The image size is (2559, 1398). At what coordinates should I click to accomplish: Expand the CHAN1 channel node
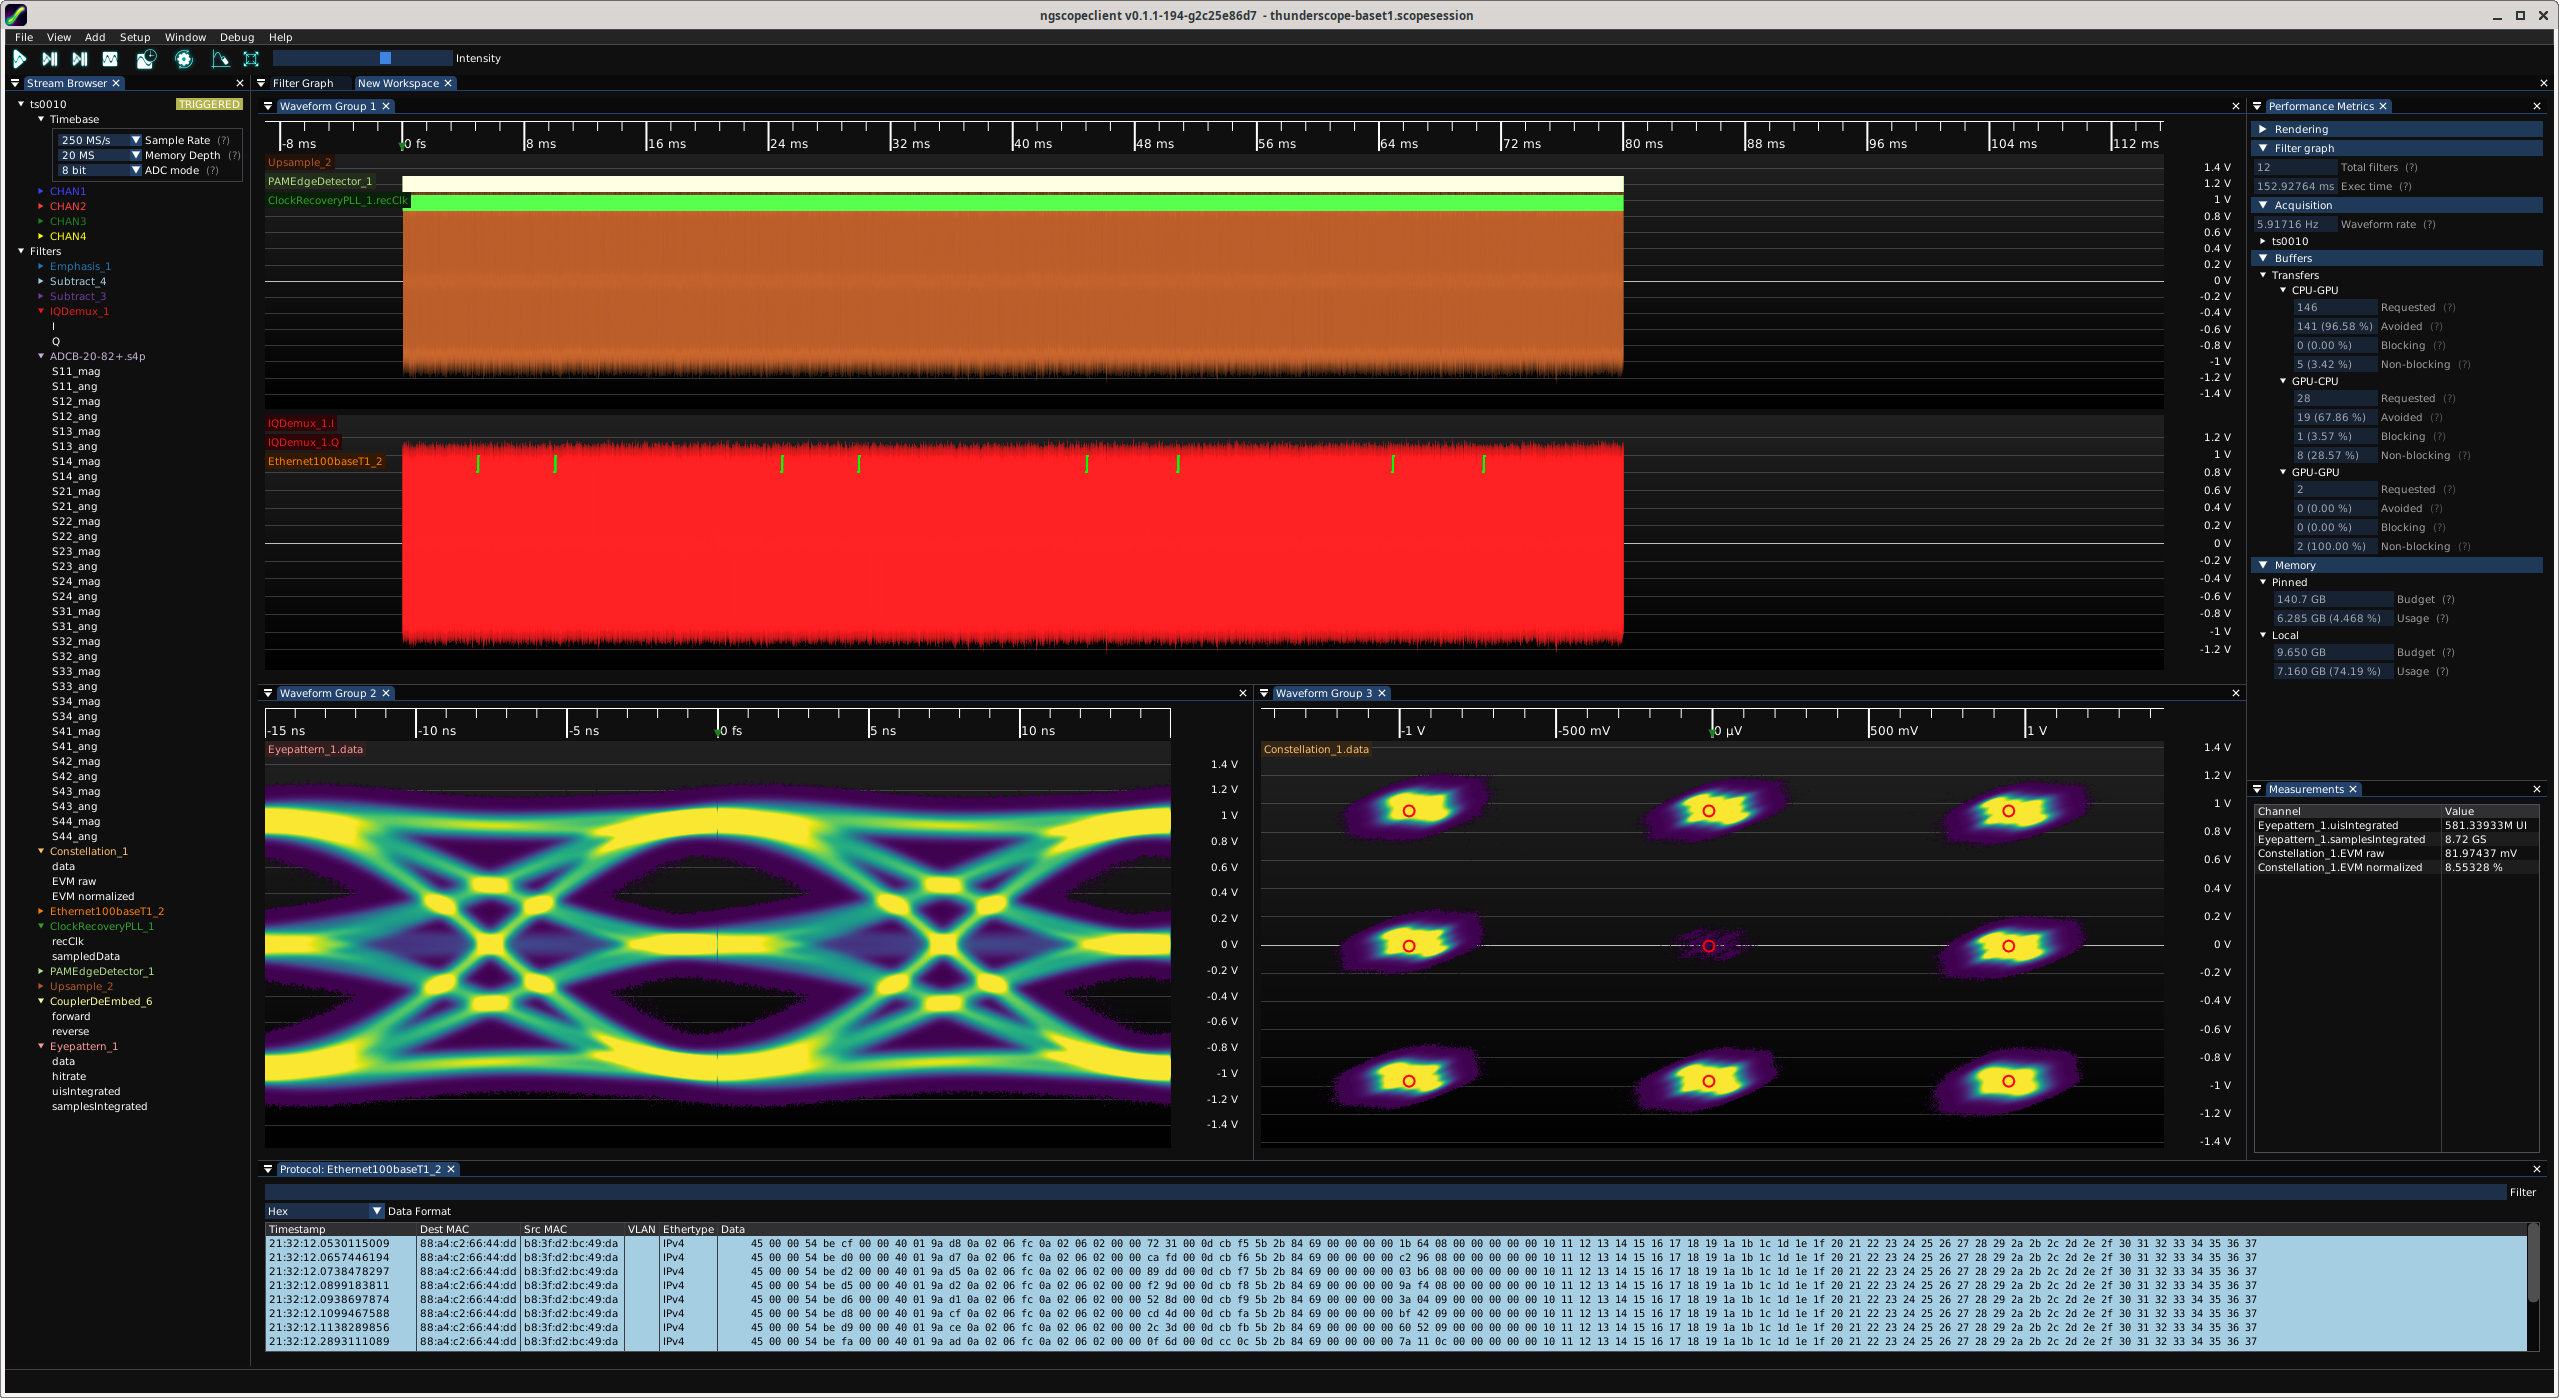point(41,191)
